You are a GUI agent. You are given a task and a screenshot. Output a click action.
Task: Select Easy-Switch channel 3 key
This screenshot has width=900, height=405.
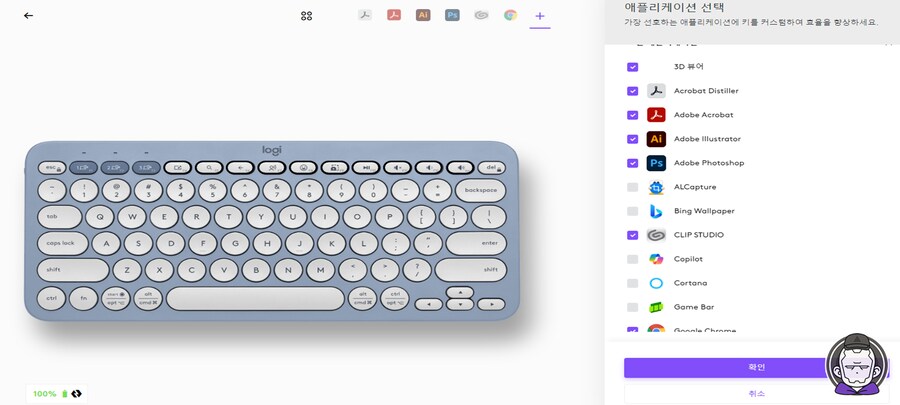[x=146, y=168]
